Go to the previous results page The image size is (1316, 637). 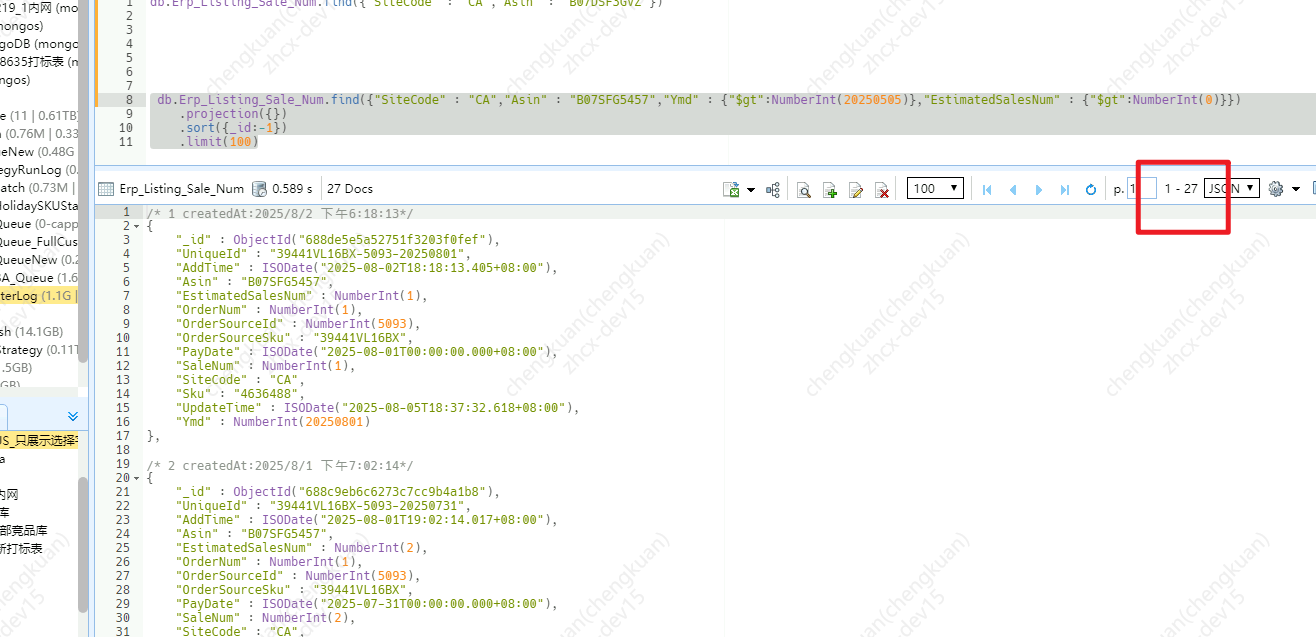(x=1013, y=189)
